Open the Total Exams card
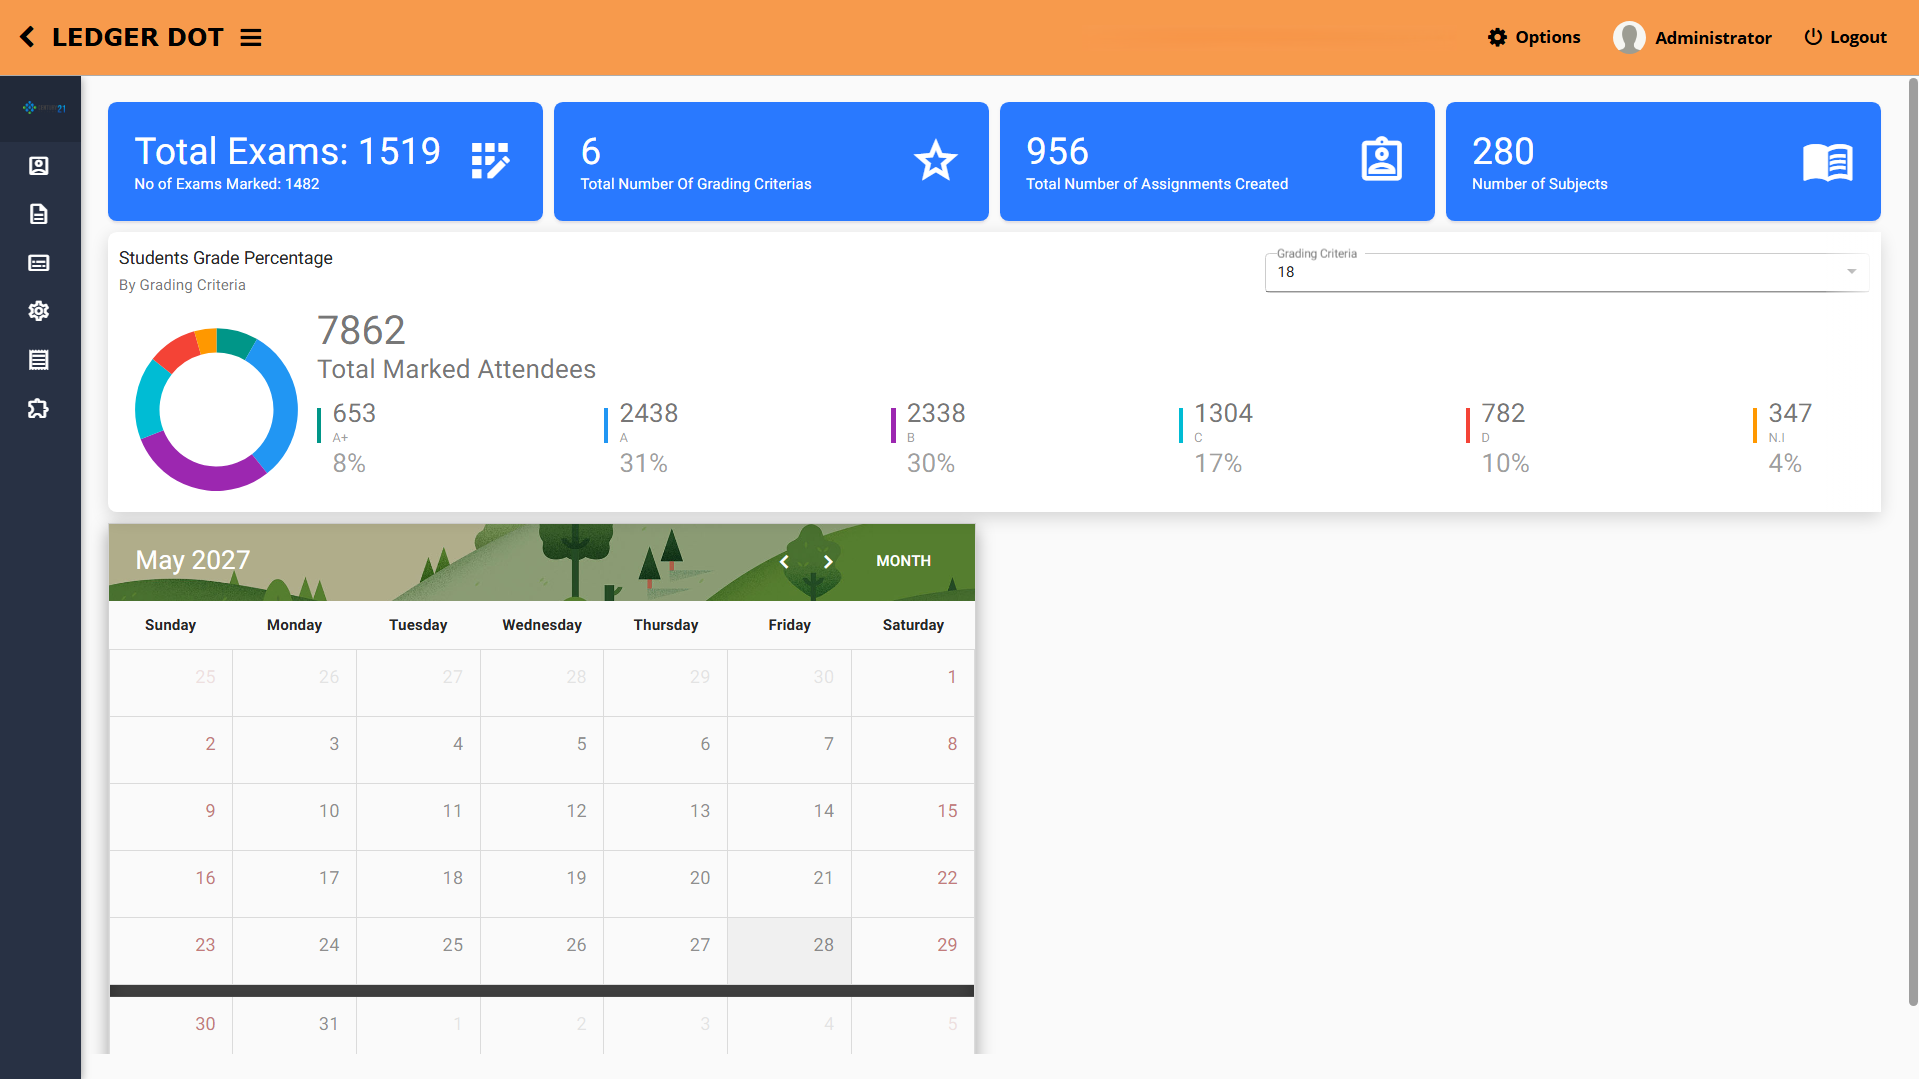 [325, 161]
